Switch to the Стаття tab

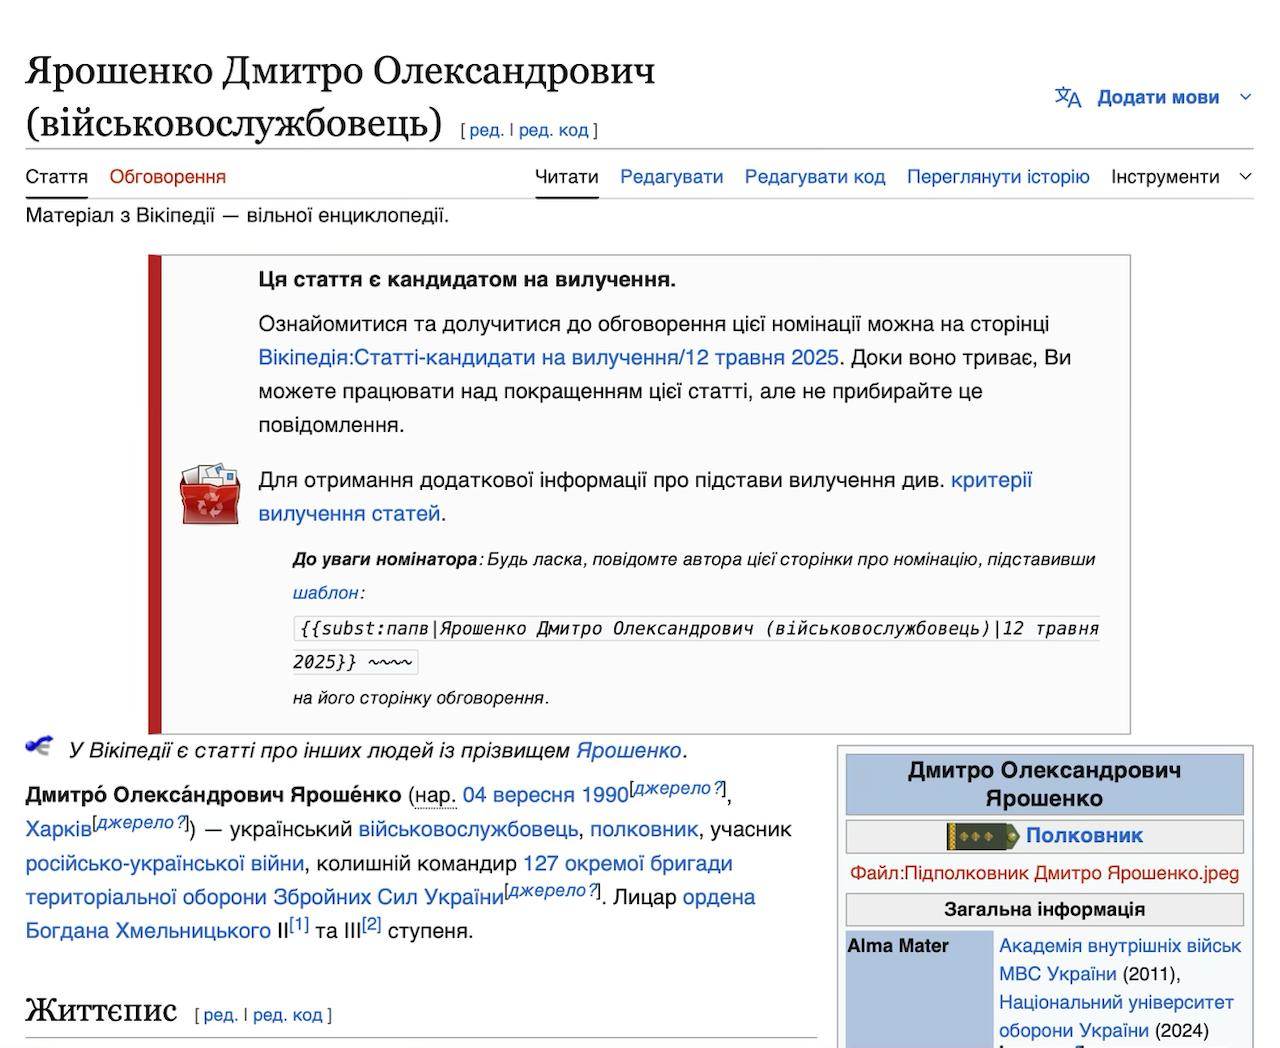(57, 177)
